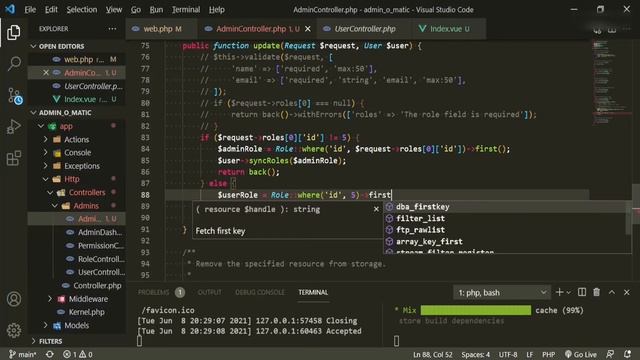640x360 pixels.
Task: Click the Ln 88, Col 52 cursor position
Action: tap(433, 354)
